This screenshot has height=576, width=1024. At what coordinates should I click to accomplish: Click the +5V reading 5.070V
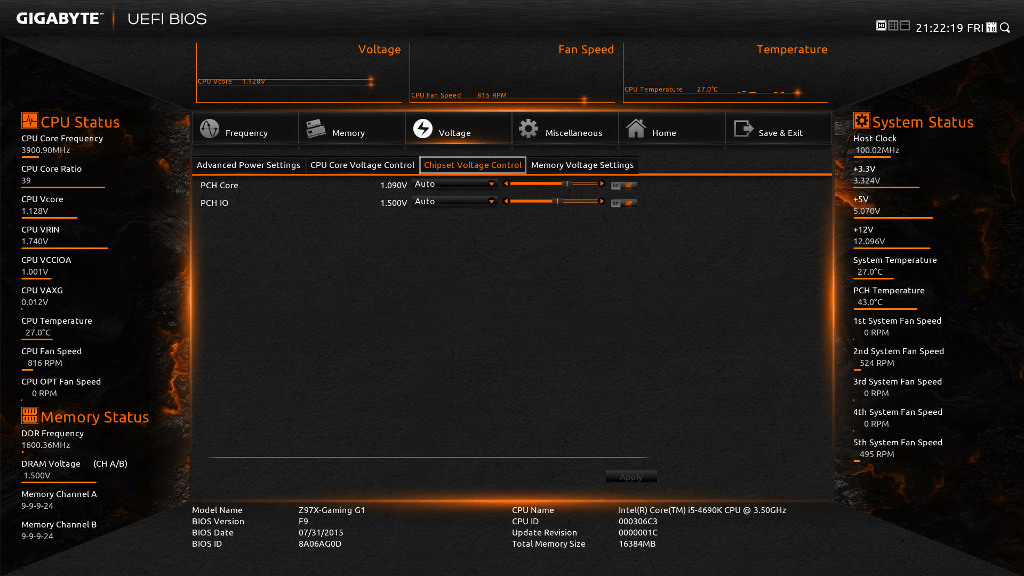pyautogui.click(x=867, y=212)
